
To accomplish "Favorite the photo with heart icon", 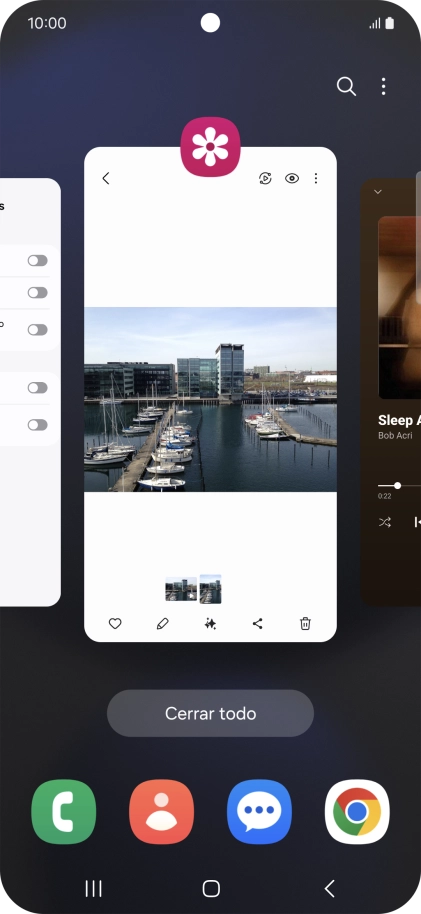I will 115,624.
